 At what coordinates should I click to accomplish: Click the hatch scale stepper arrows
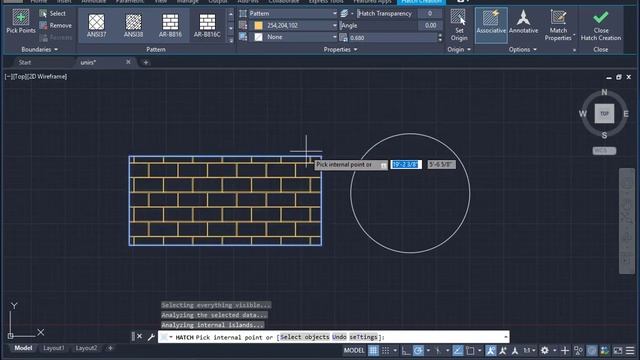click(440, 38)
